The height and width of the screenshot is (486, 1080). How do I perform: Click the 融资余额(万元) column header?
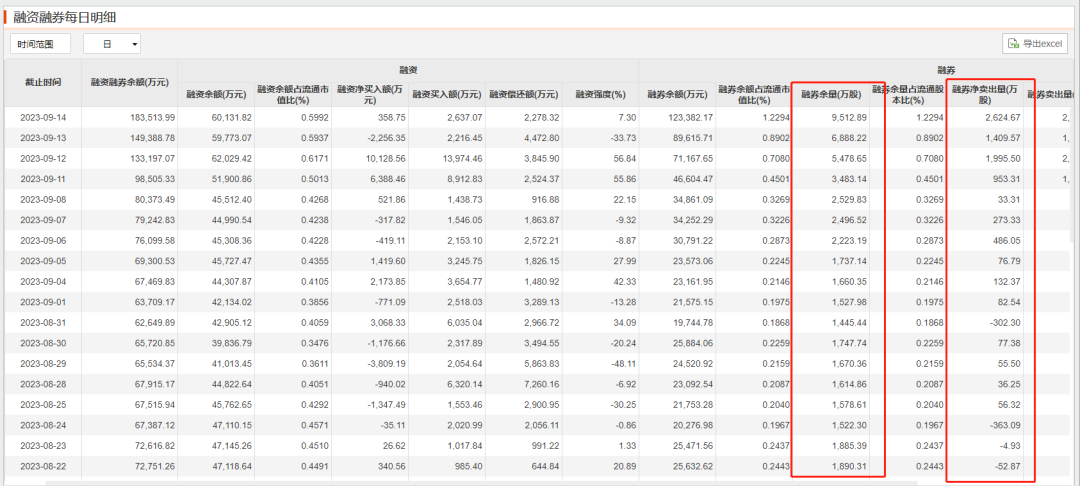(x=214, y=94)
